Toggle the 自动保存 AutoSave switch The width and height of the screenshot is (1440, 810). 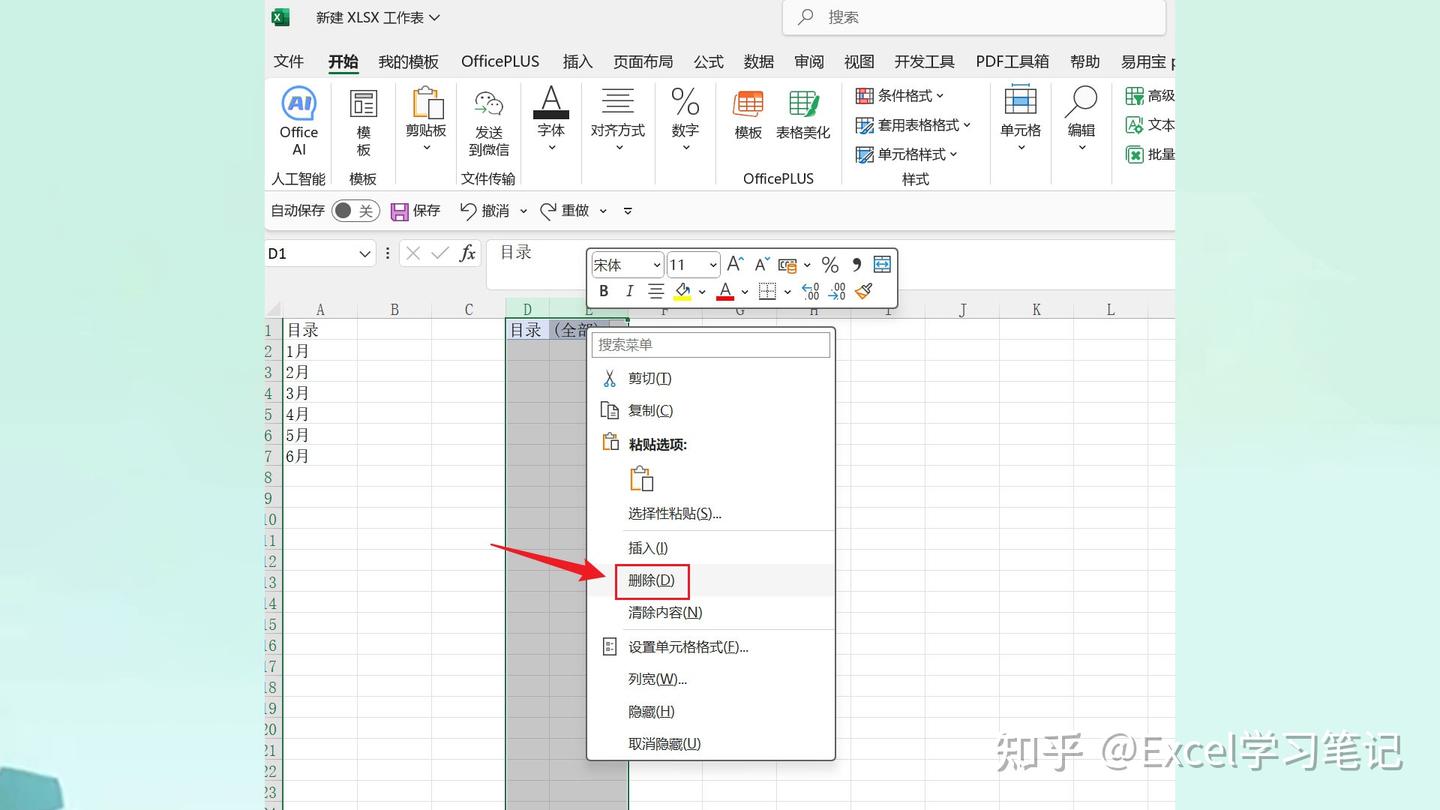coord(354,210)
